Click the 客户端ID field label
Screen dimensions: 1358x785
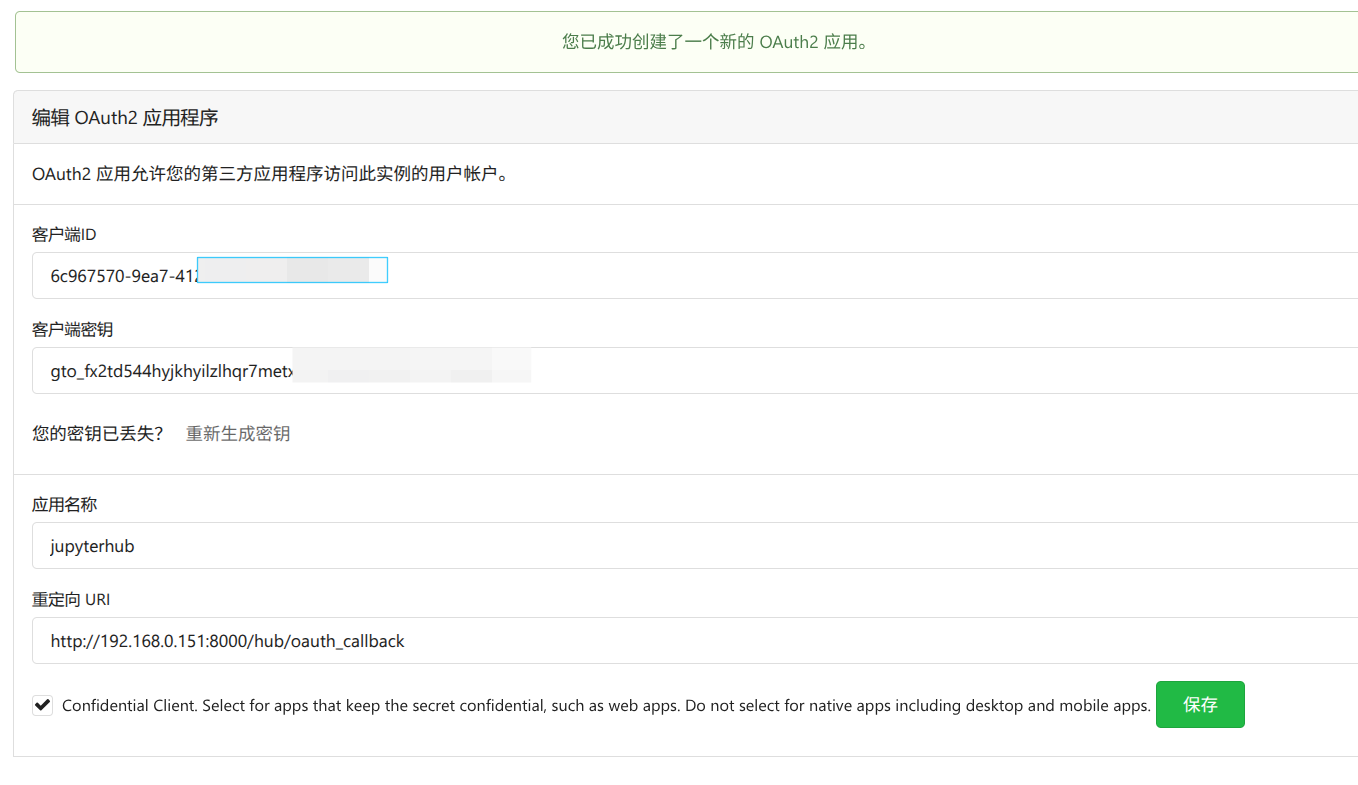click(x=64, y=234)
